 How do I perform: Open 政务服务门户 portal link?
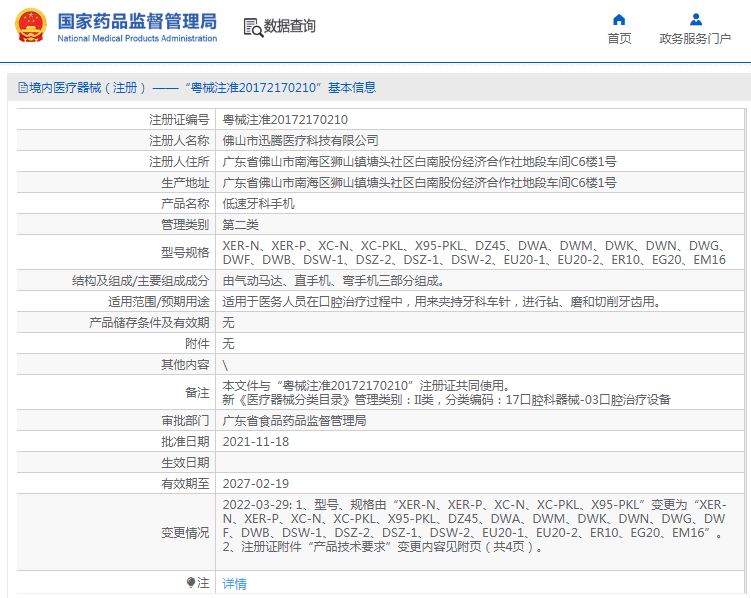pos(695,38)
